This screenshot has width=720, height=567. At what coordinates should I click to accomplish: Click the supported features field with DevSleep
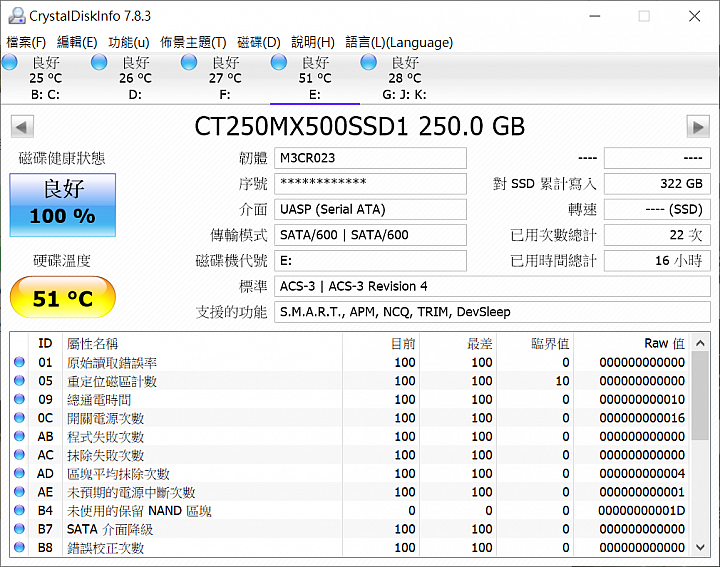(x=492, y=312)
